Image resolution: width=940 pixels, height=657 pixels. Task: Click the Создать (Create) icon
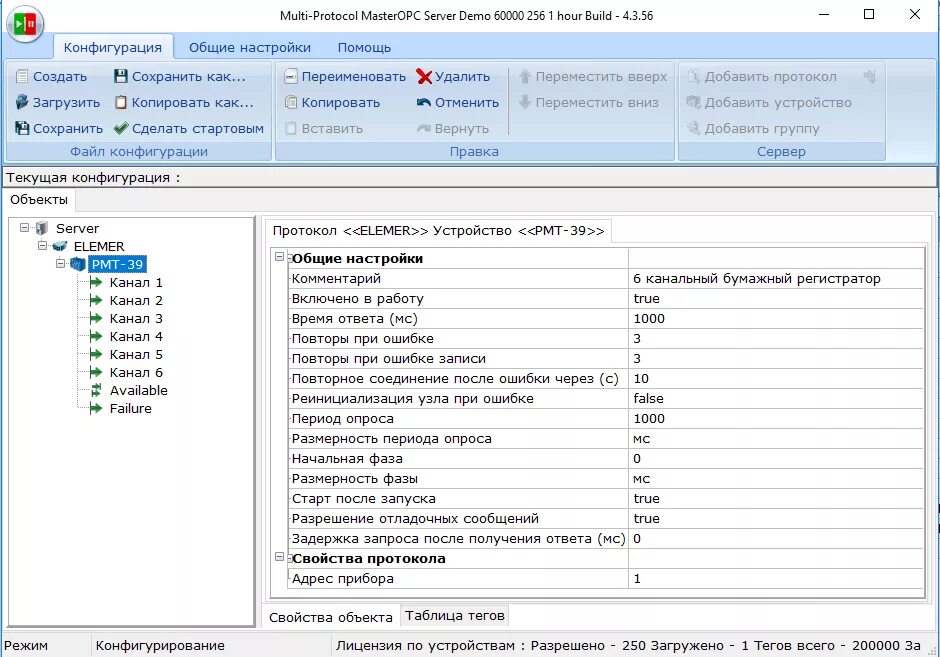pos(22,76)
